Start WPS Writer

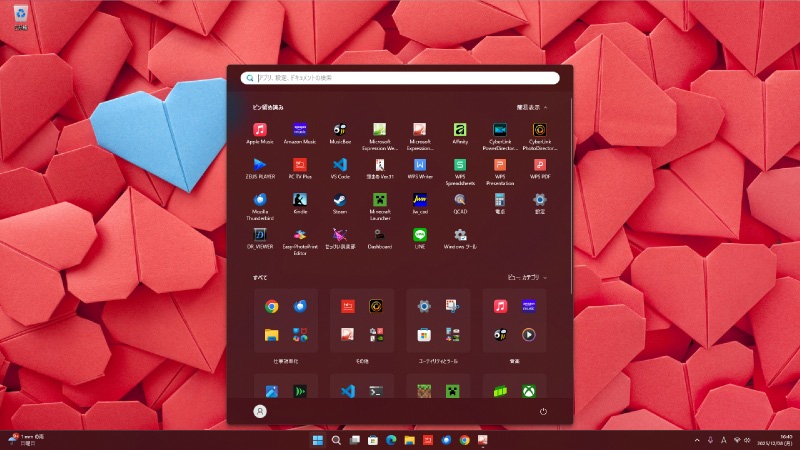point(420,165)
